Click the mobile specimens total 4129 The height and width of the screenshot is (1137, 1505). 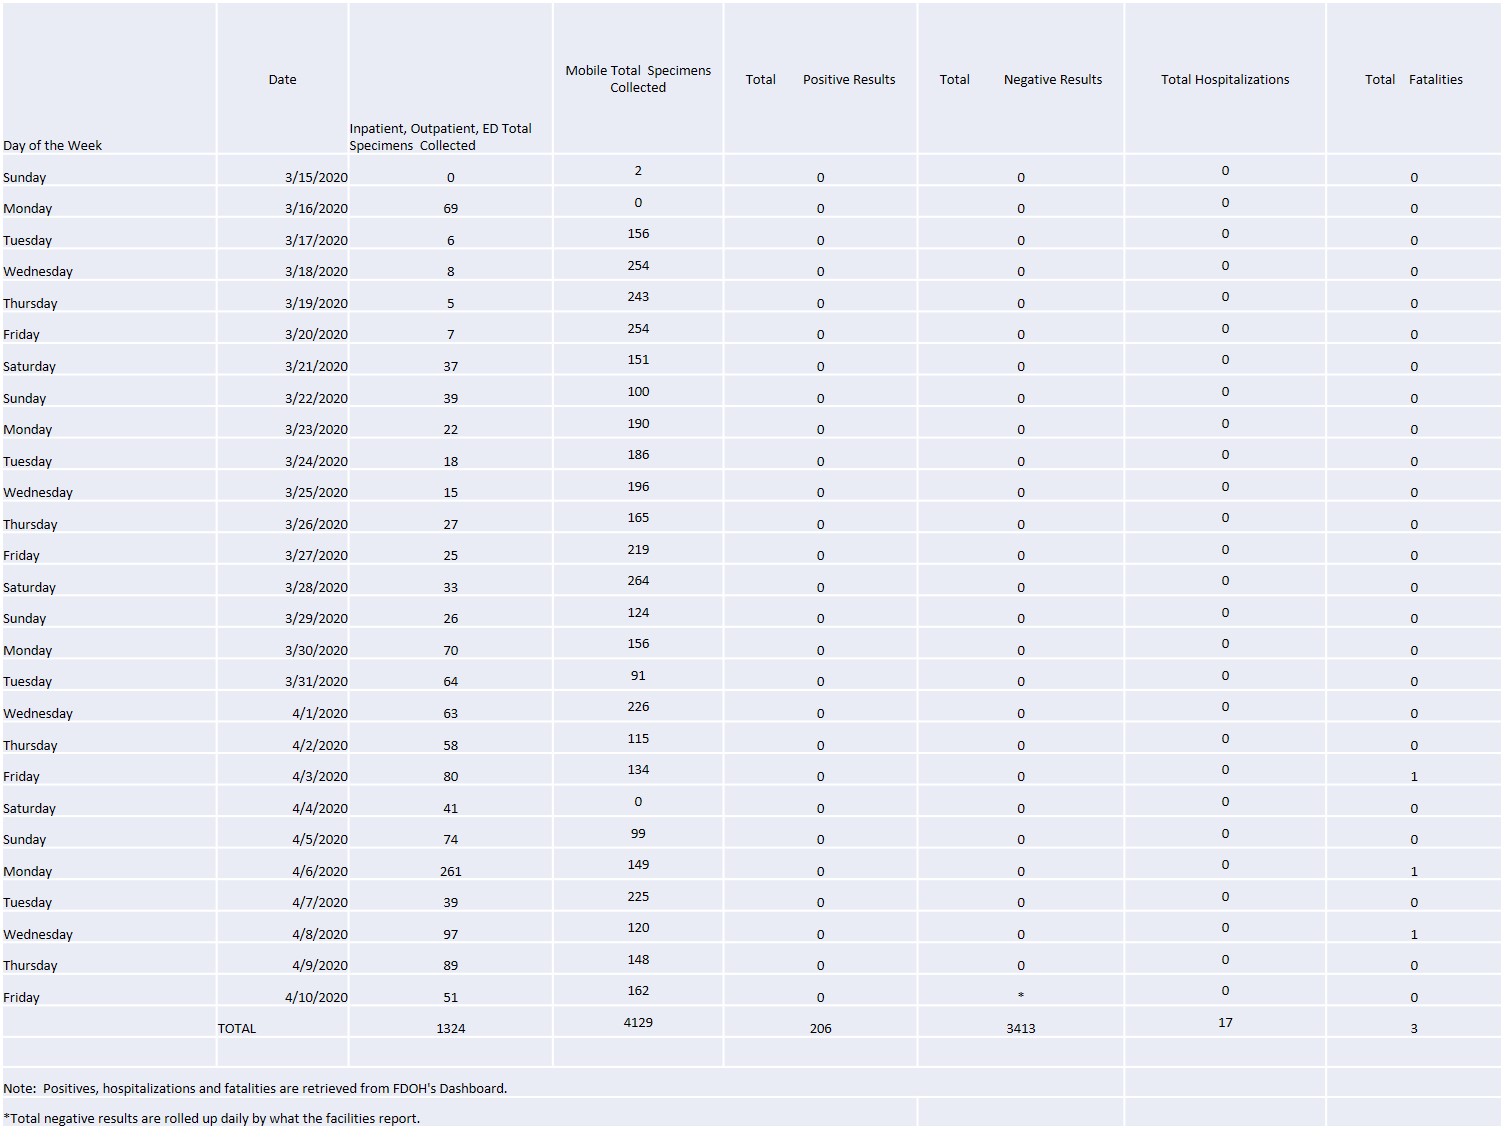click(x=638, y=1022)
